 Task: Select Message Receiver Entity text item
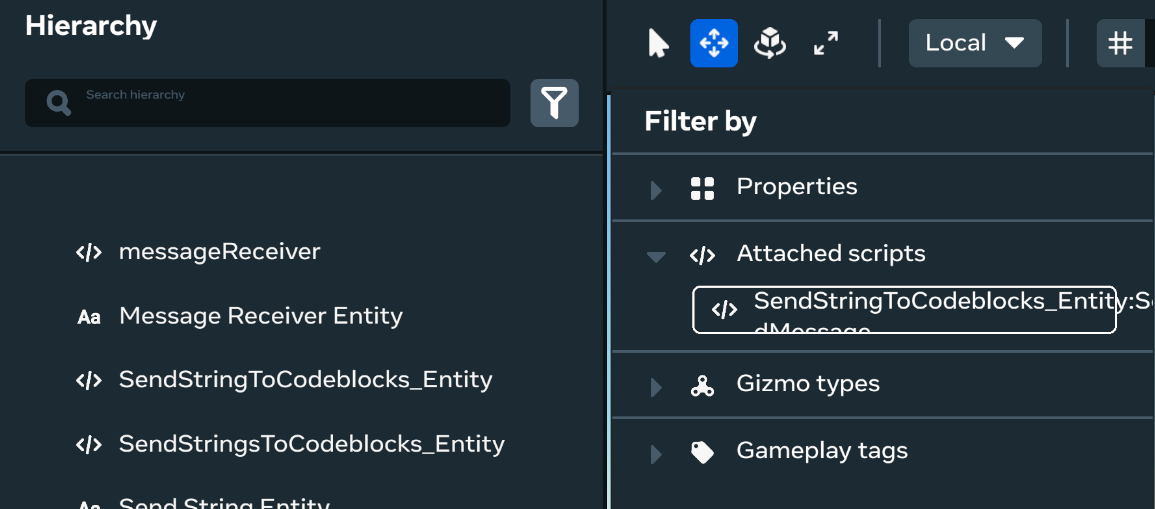(x=261, y=316)
